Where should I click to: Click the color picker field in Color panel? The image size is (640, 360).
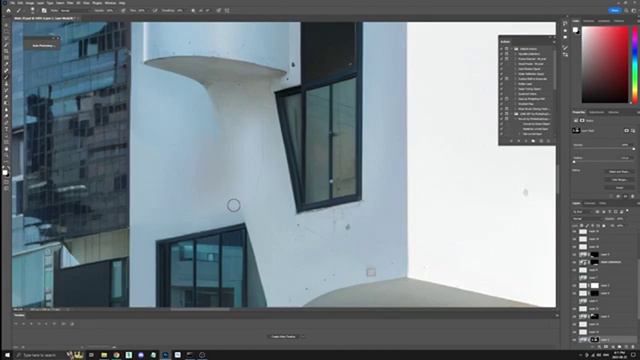605,64
